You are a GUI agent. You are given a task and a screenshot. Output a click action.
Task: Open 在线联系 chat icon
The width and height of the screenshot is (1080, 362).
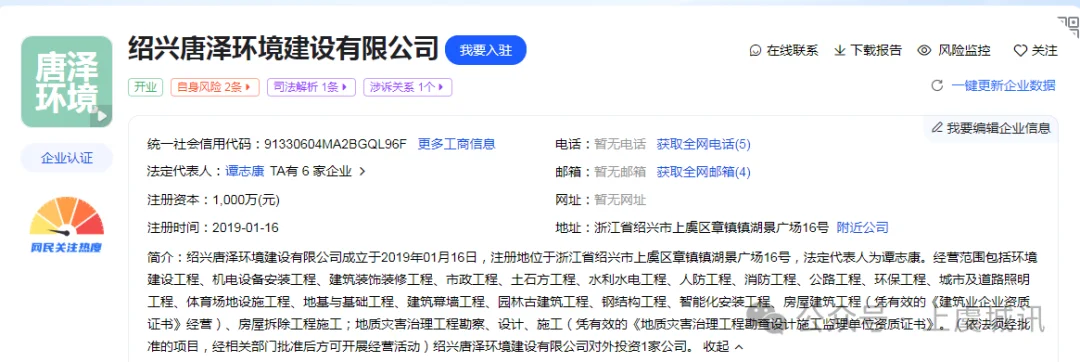756,50
